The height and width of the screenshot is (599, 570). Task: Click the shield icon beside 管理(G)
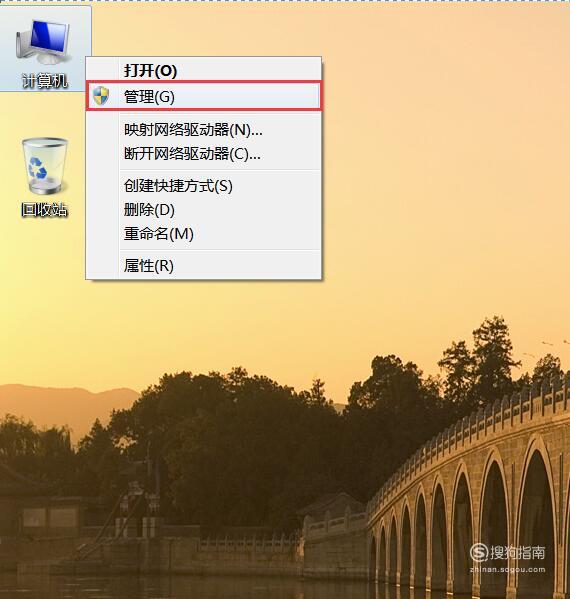pyautogui.click(x=101, y=96)
